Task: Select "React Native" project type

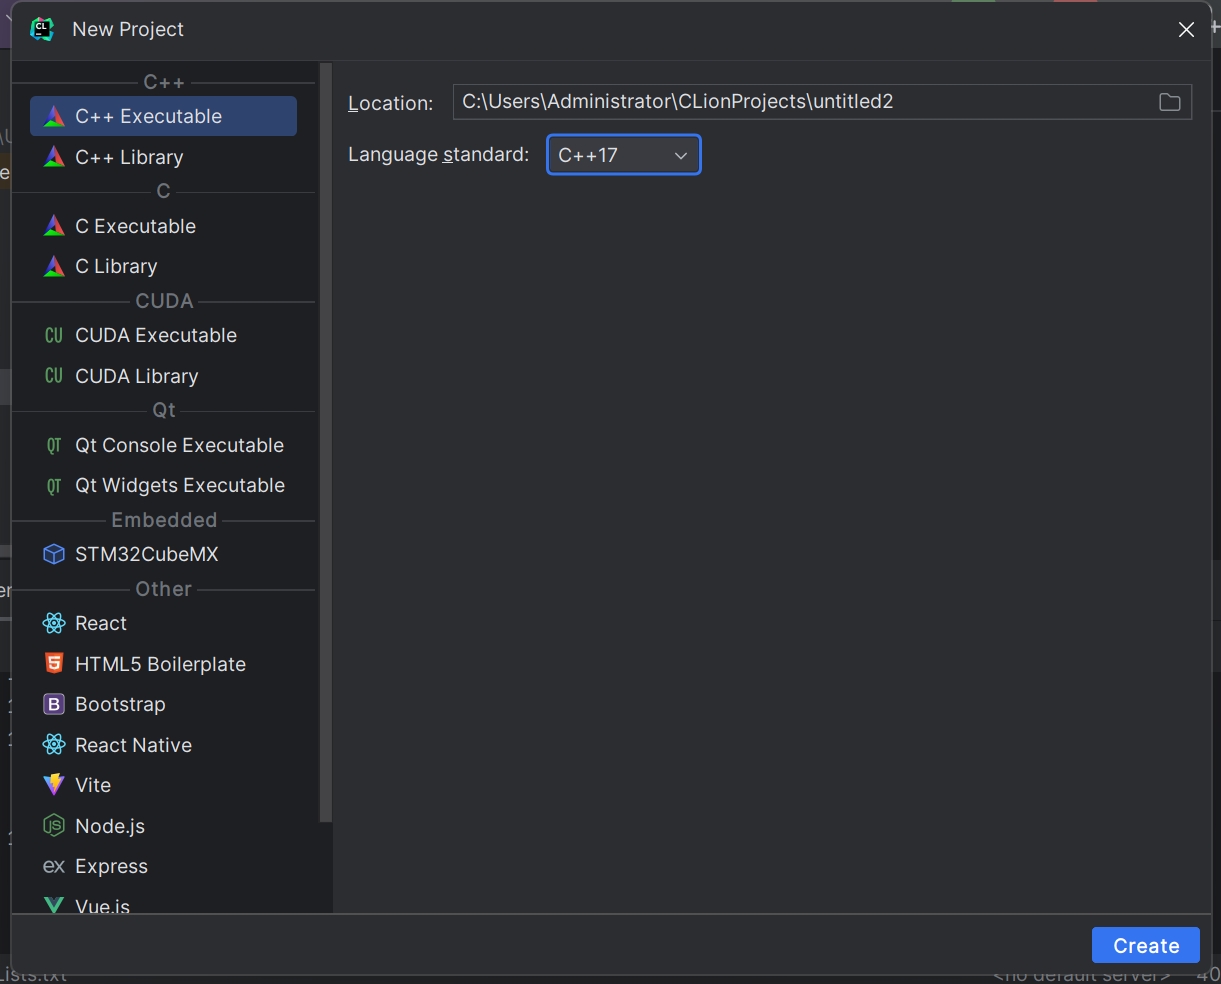Action: click(164, 745)
